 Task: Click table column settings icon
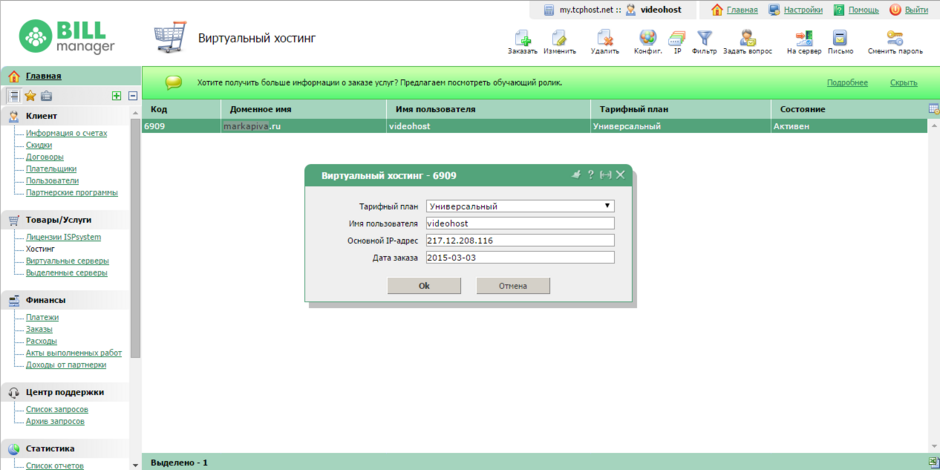933,109
